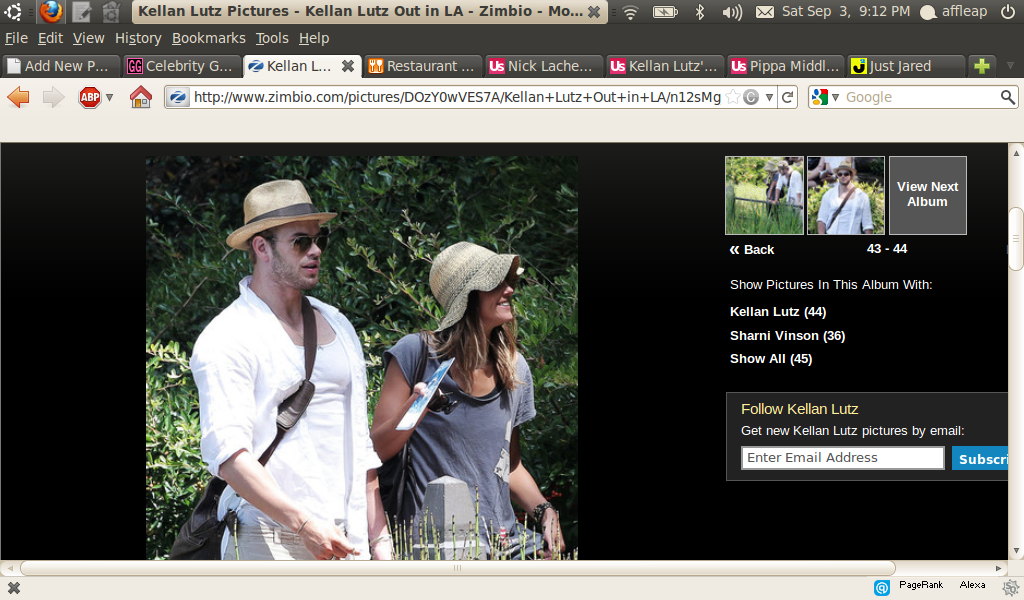Click the Enter Email Address field
Image resolution: width=1024 pixels, height=600 pixels.
click(842, 458)
